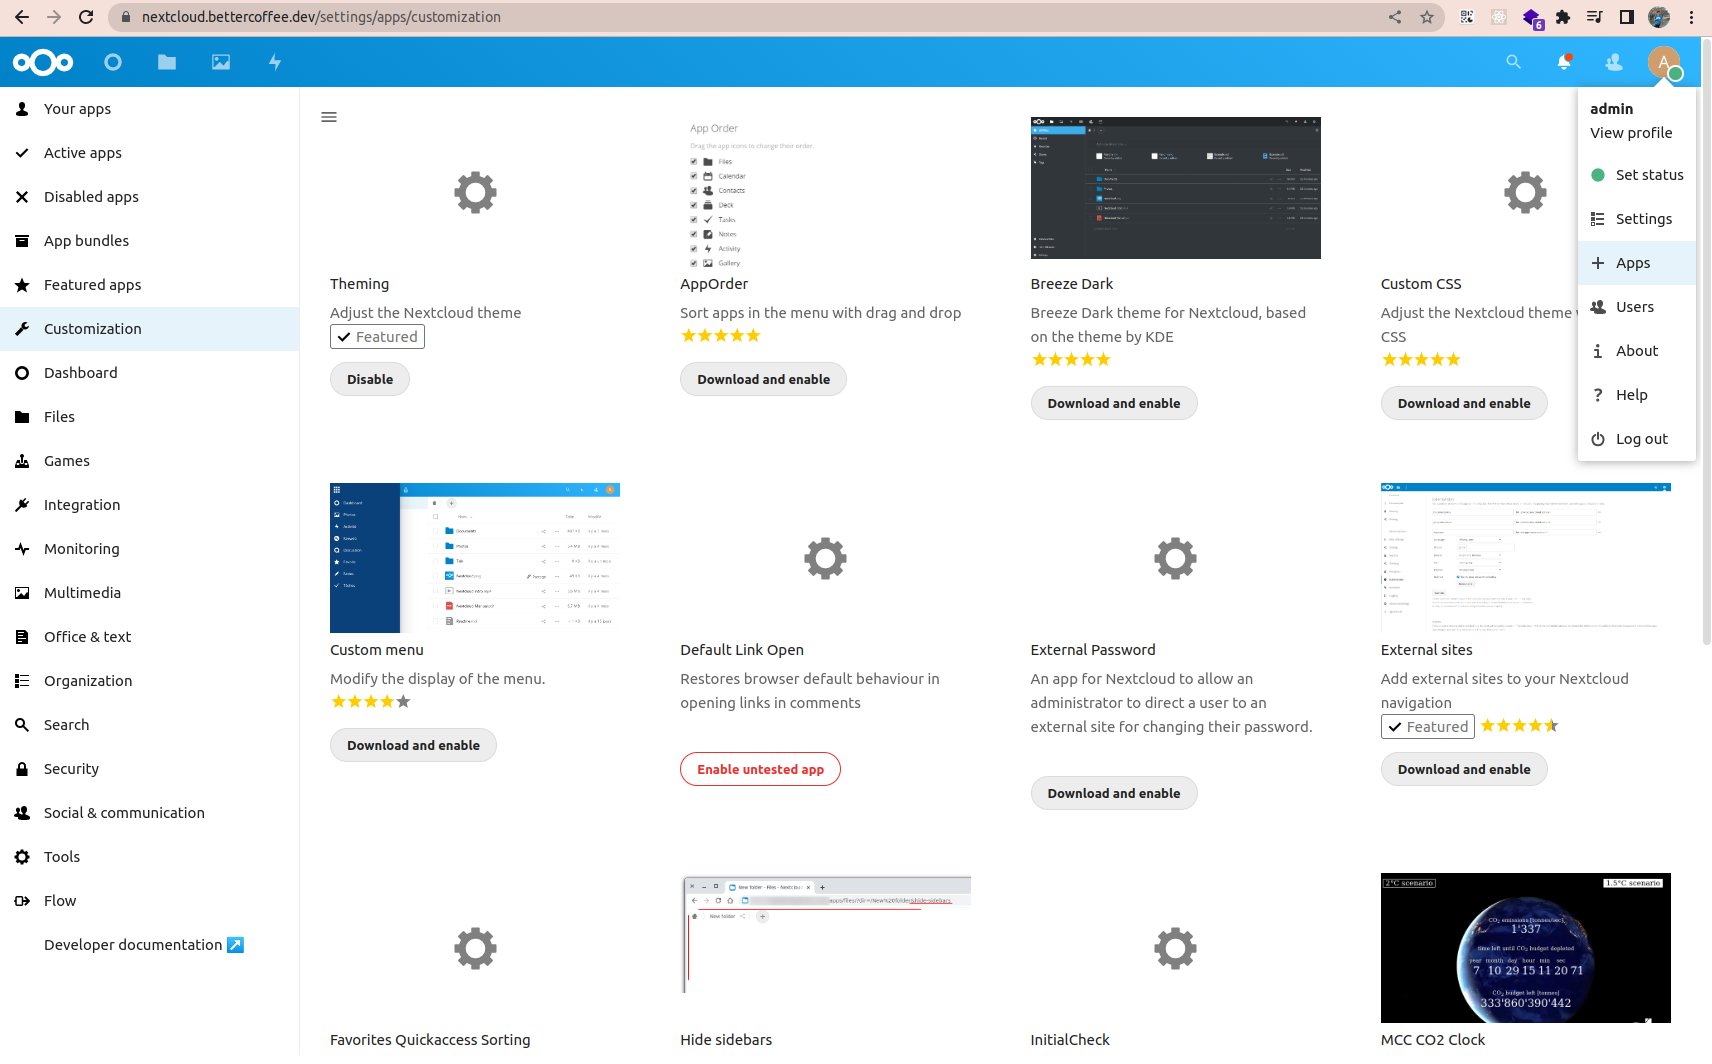Disable the Theming app

click(369, 378)
